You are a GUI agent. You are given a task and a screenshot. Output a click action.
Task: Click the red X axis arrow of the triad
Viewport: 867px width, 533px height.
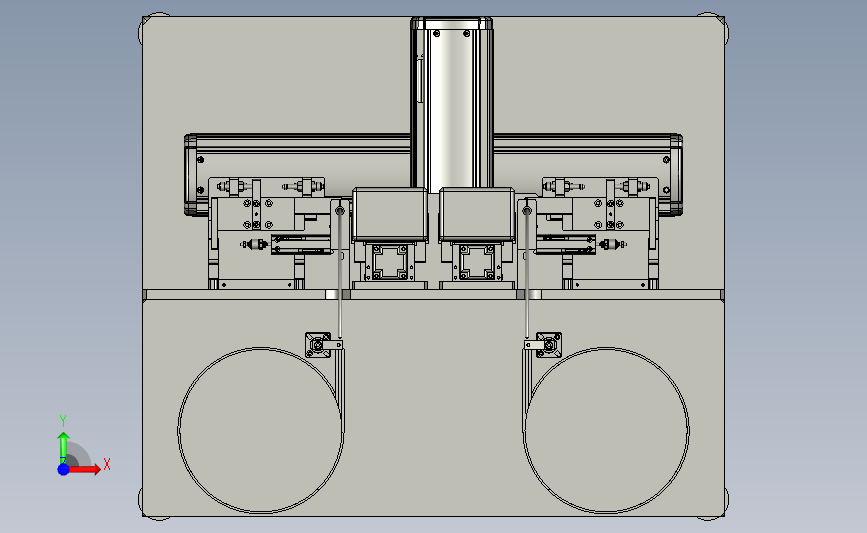pyautogui.click(x=84, y=469)
